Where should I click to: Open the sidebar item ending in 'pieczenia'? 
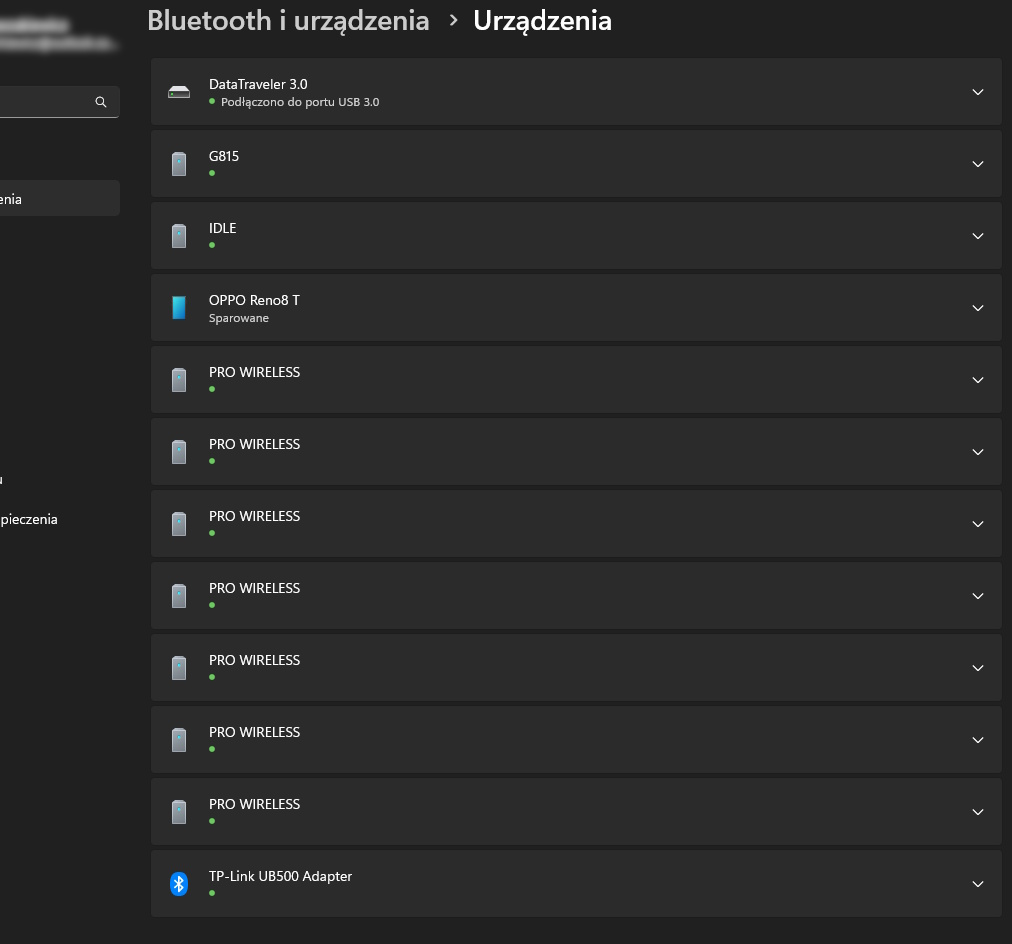point(29,519)
